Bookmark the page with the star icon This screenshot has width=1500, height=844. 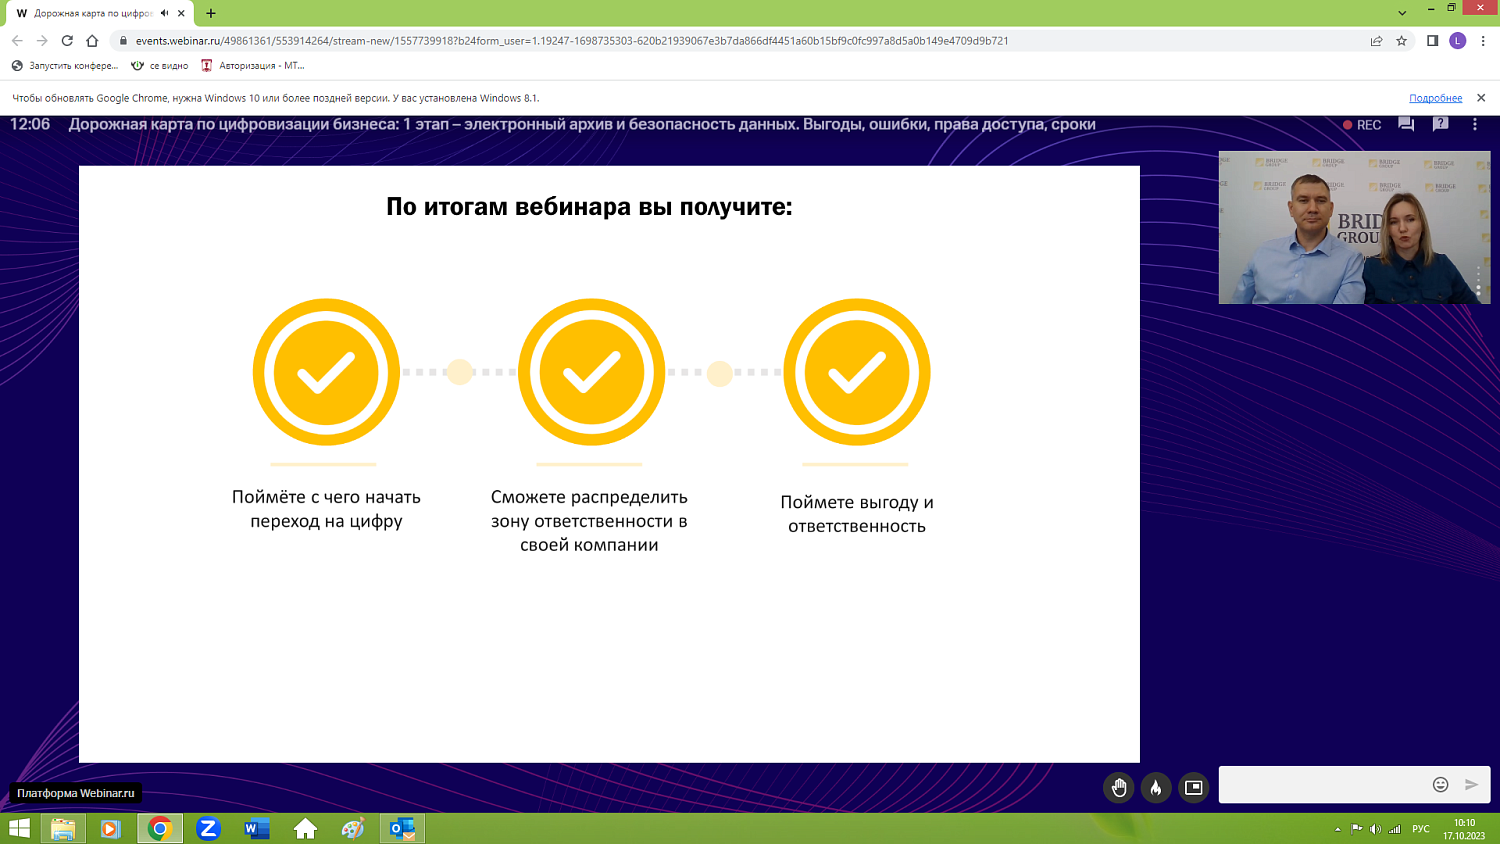tap(1399, 43)
